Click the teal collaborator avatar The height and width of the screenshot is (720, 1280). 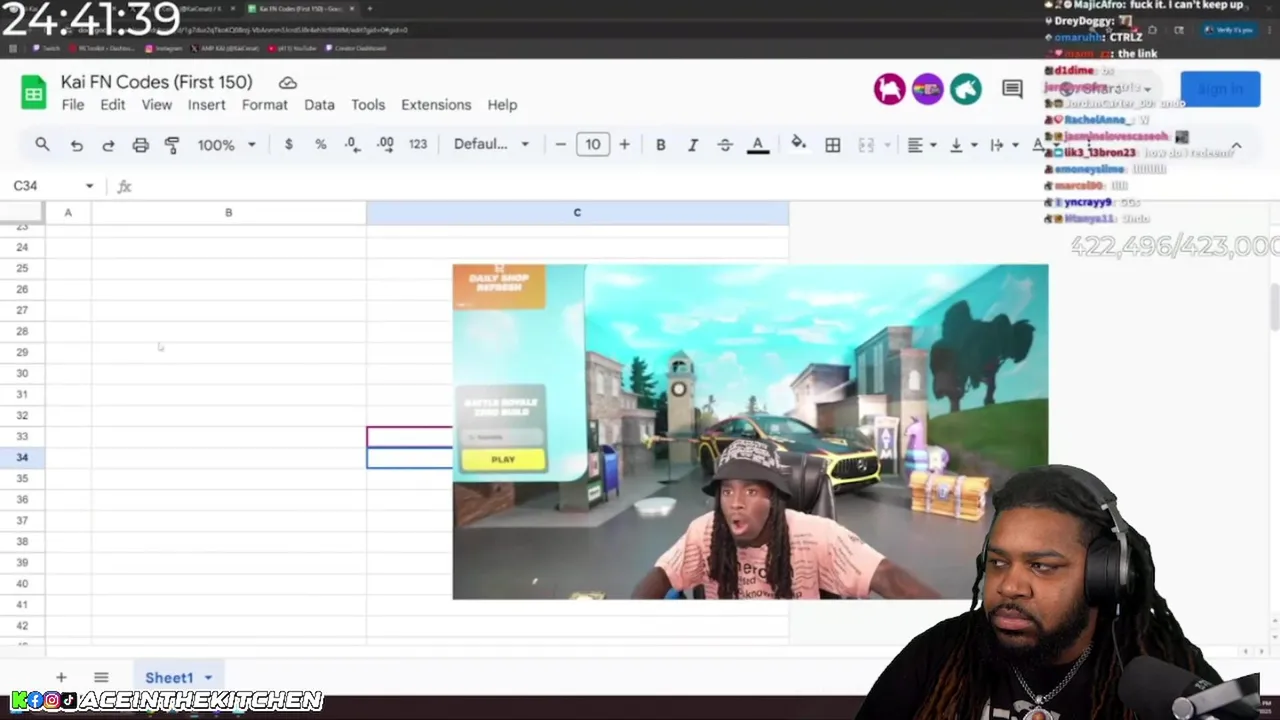click(965, 89)
